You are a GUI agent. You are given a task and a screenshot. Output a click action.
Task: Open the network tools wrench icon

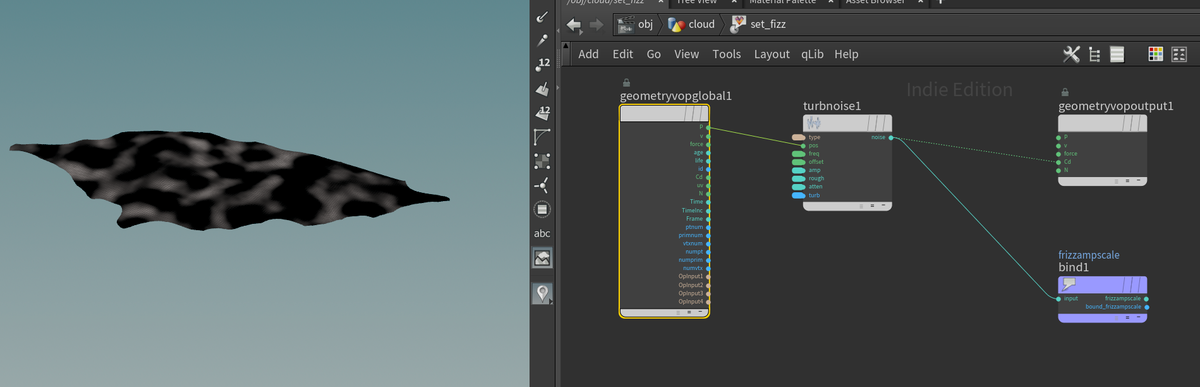click(x=1071, y=54)
